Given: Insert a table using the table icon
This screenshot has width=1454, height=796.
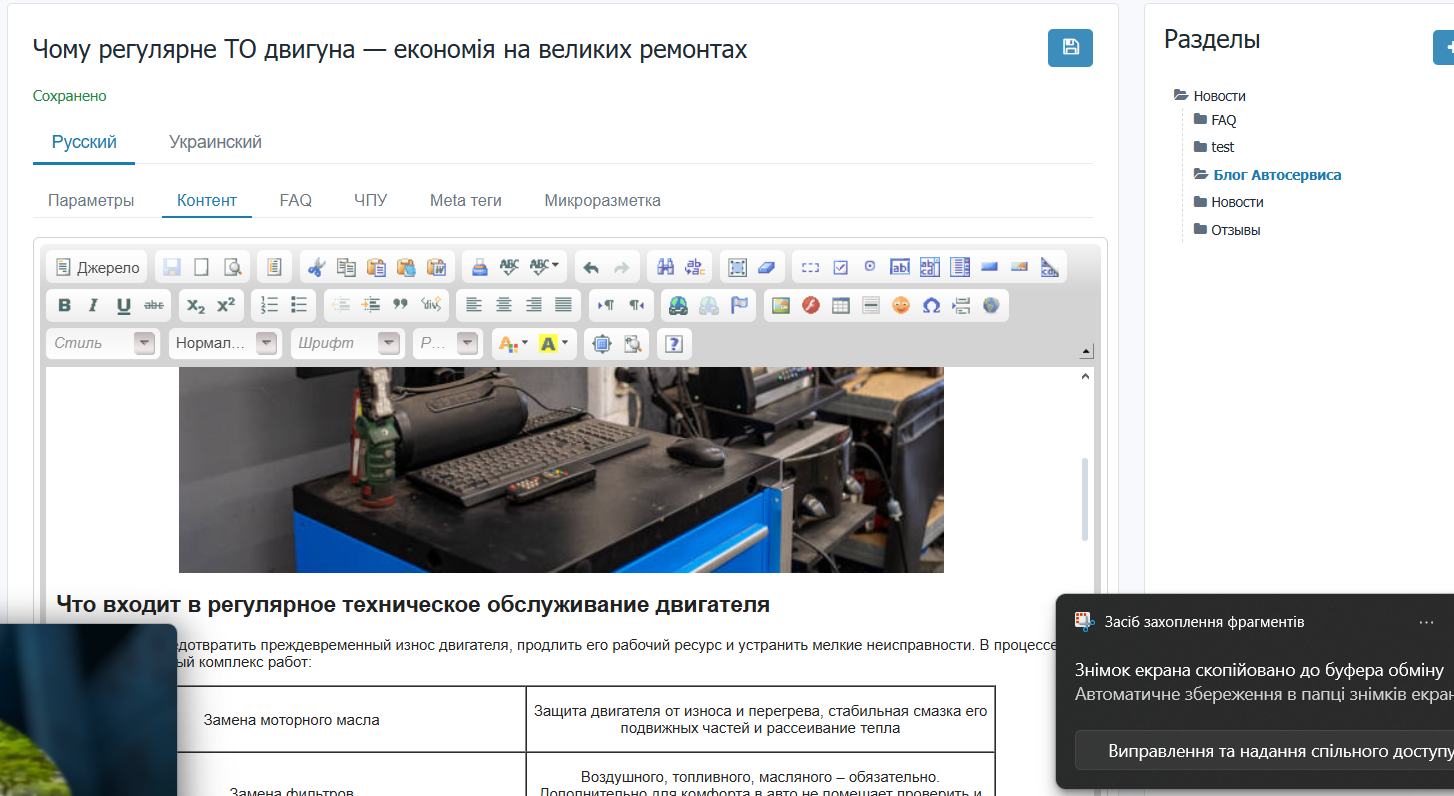Looking at the screenshot, I should [x=841, y=305].
